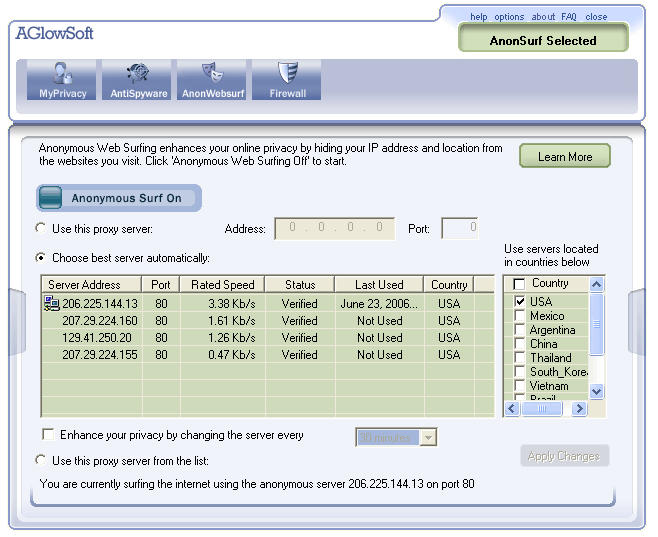The width and height of the screenshot is (658, 537).
Task: Open the Firewall section
Action: (x=287, y=80)
